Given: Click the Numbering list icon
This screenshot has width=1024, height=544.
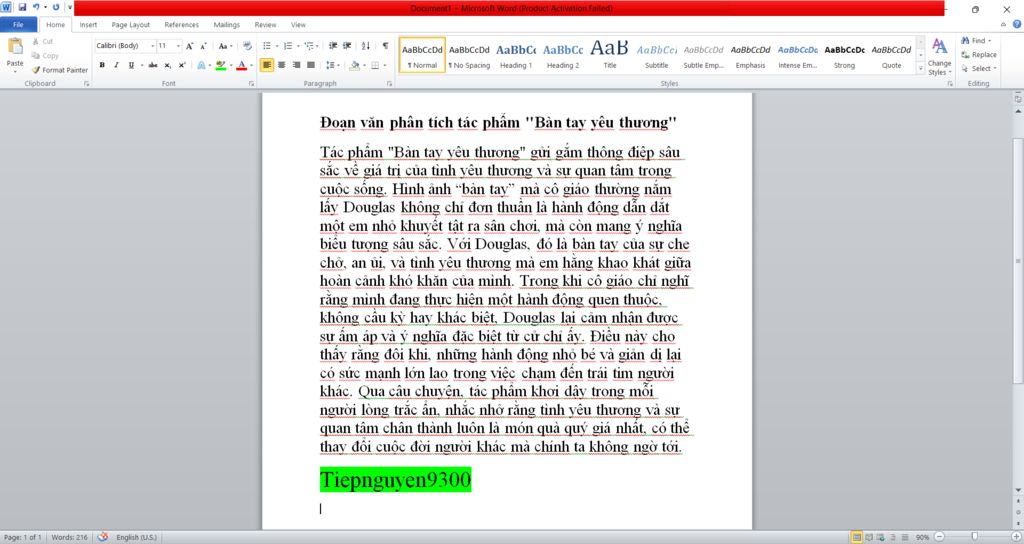Looking at the screenshot, I should pos(289,46).
